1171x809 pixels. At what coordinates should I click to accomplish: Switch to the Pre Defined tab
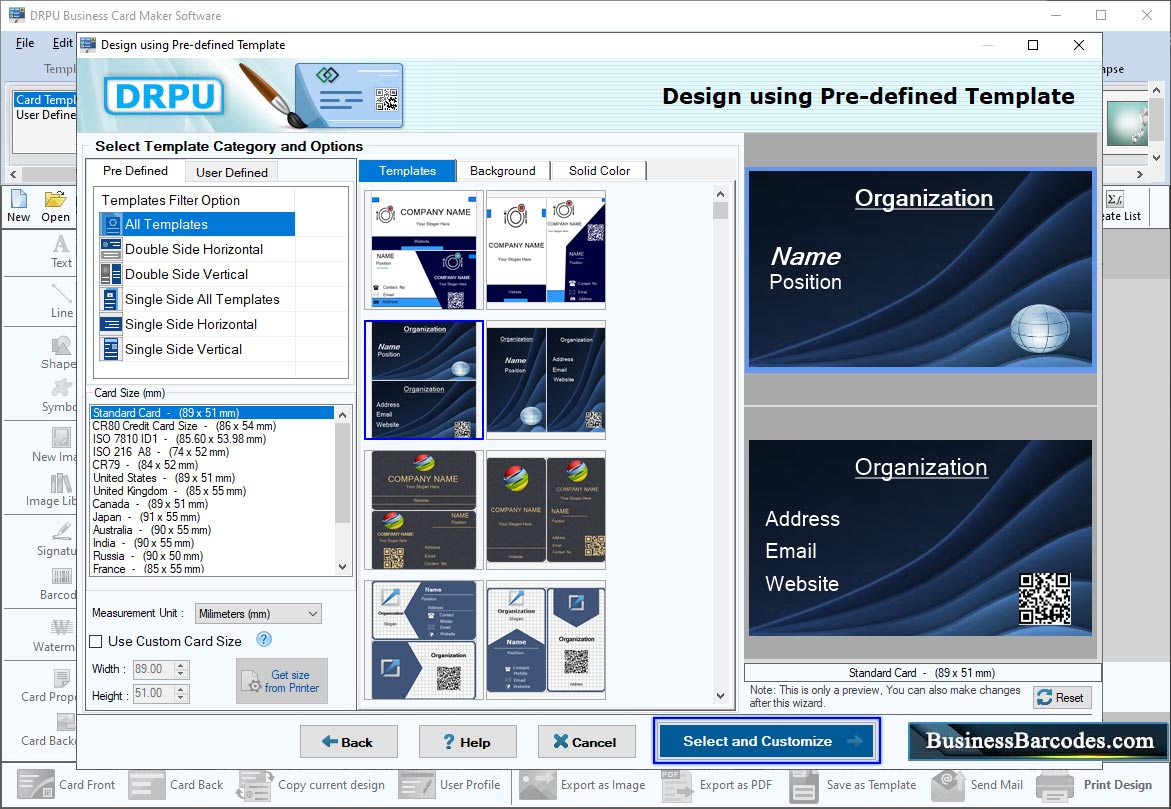click(135, 170)
